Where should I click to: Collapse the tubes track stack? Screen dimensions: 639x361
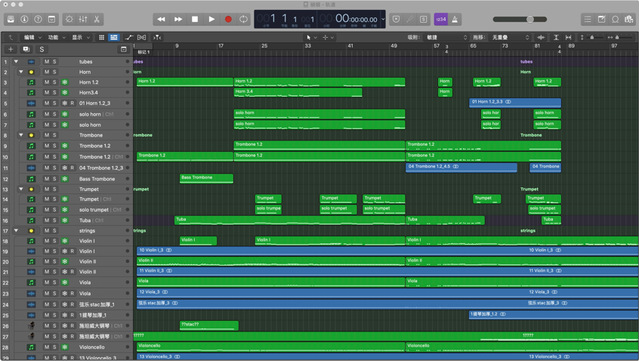click(x=16, y=62)
